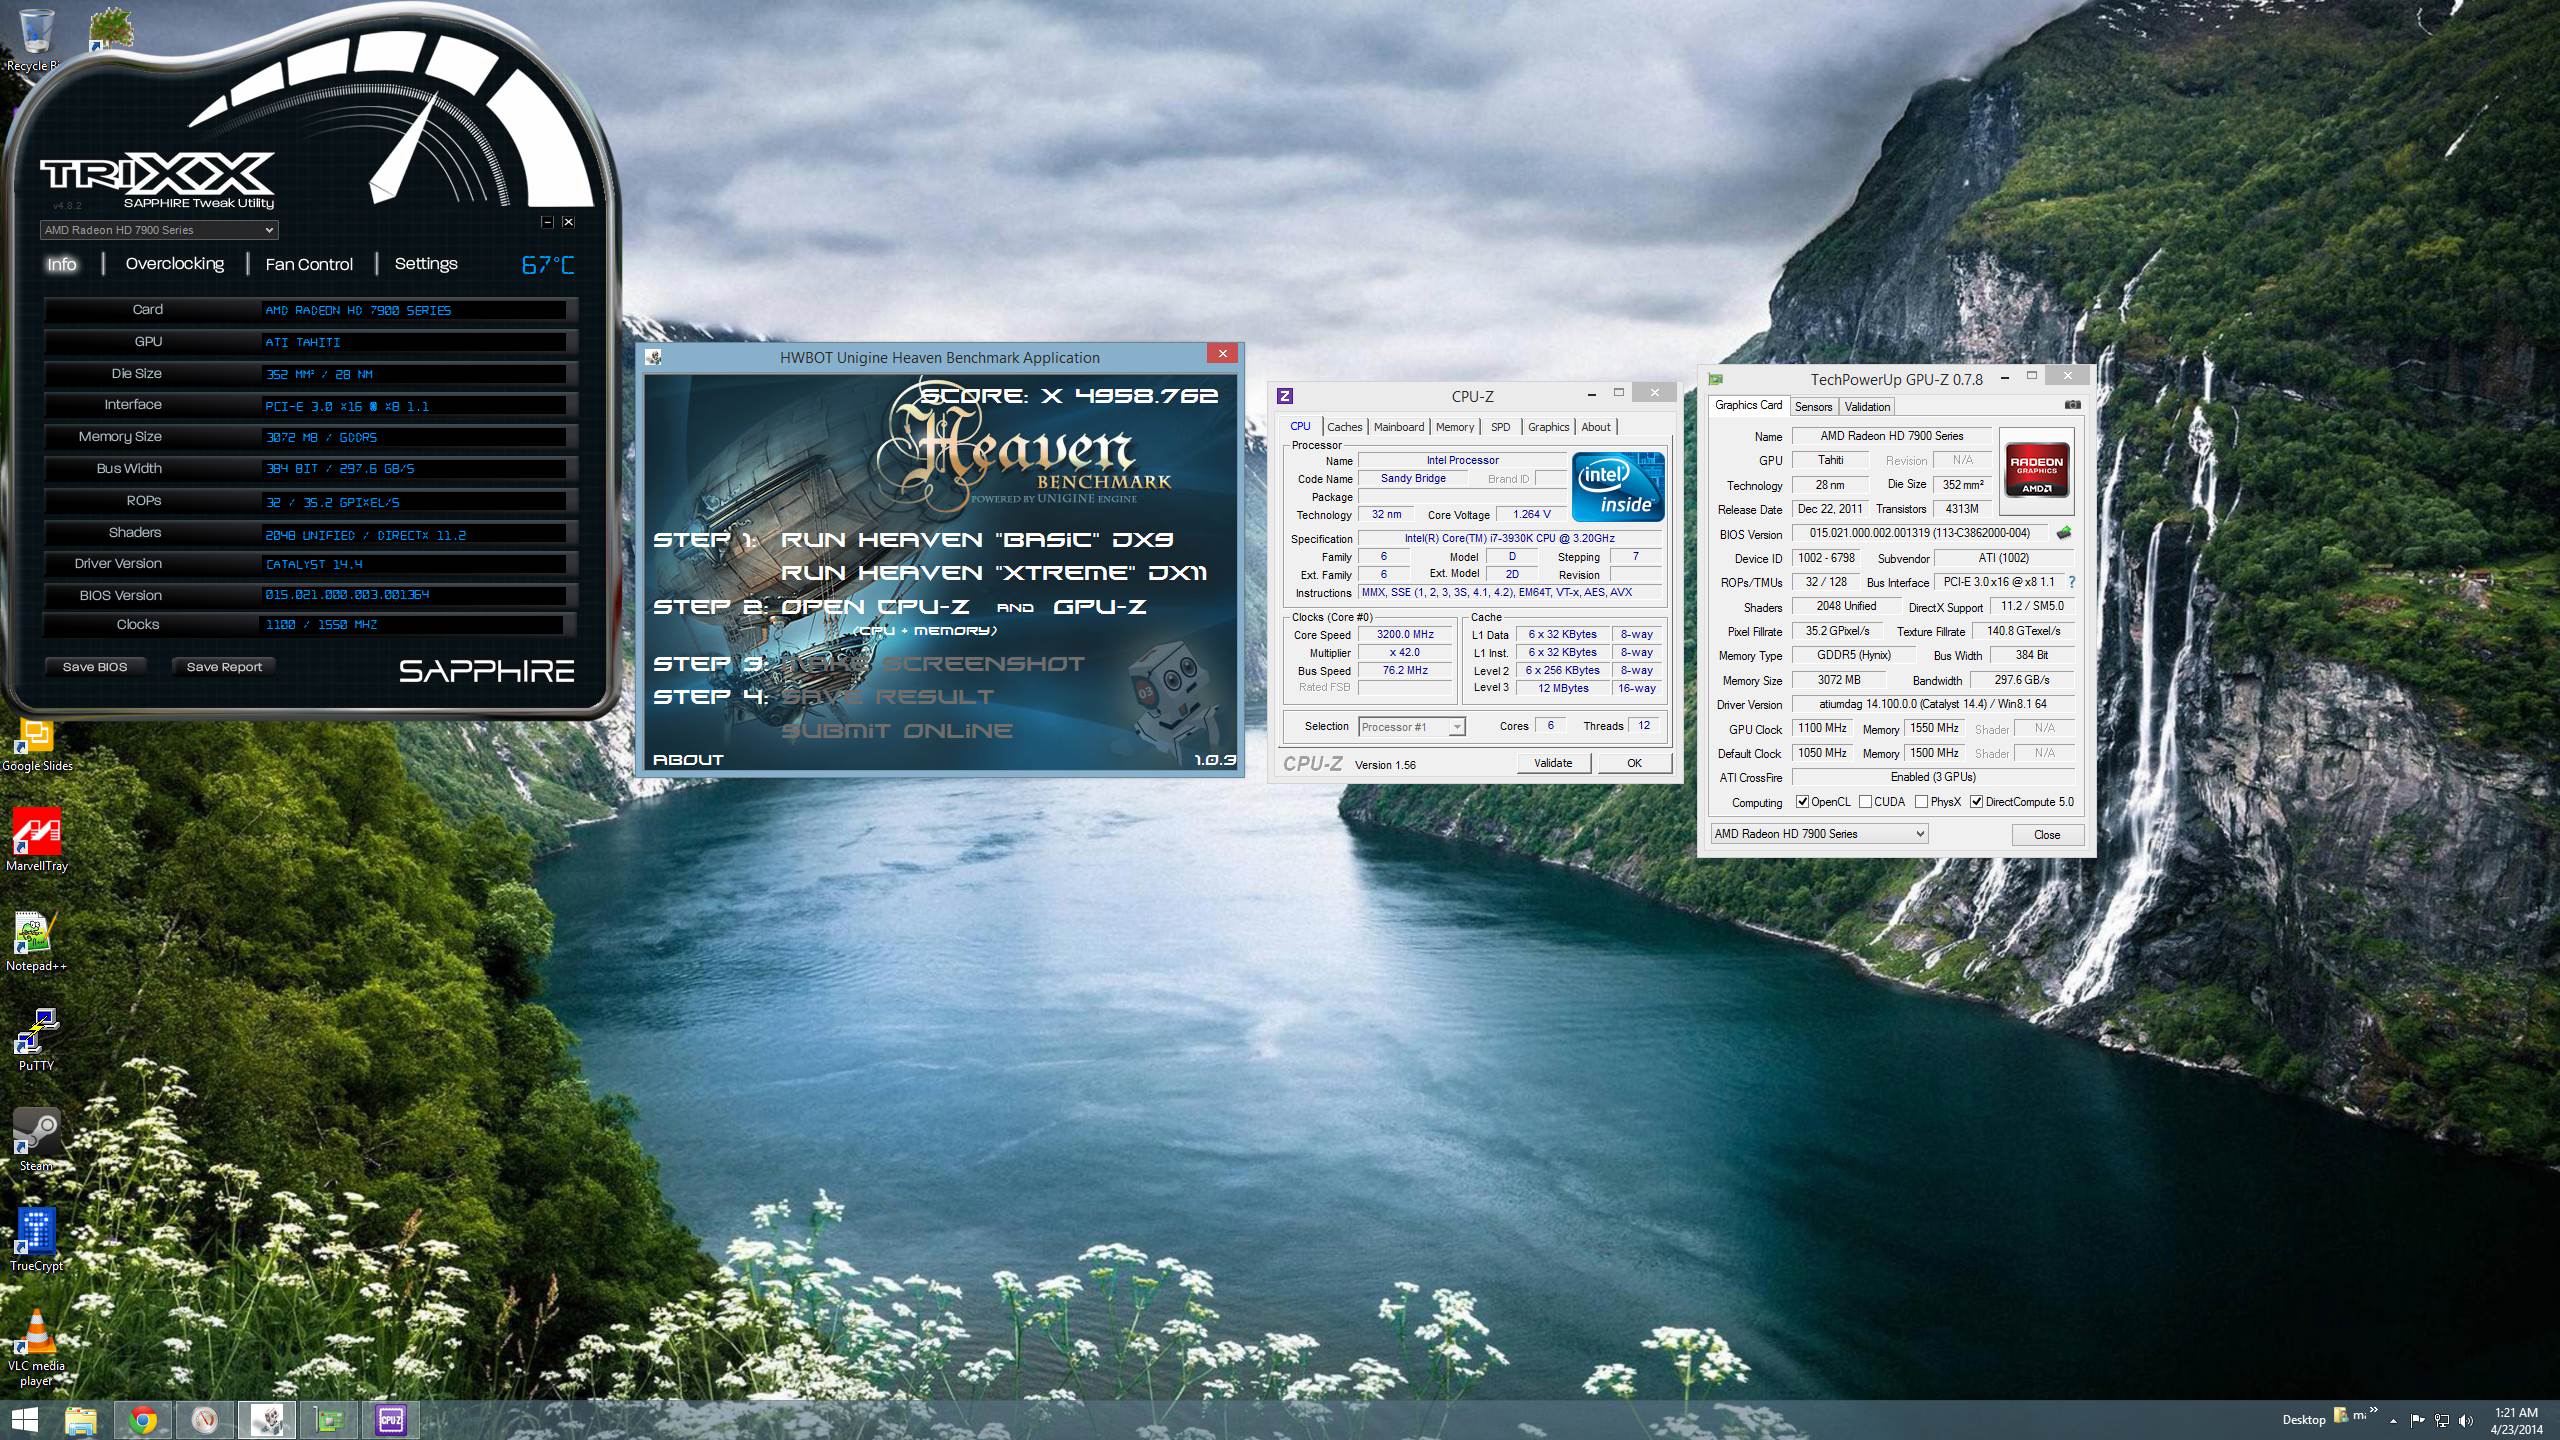Open TrueCrypt desktop shortcut

click(x=37, y=1240)
